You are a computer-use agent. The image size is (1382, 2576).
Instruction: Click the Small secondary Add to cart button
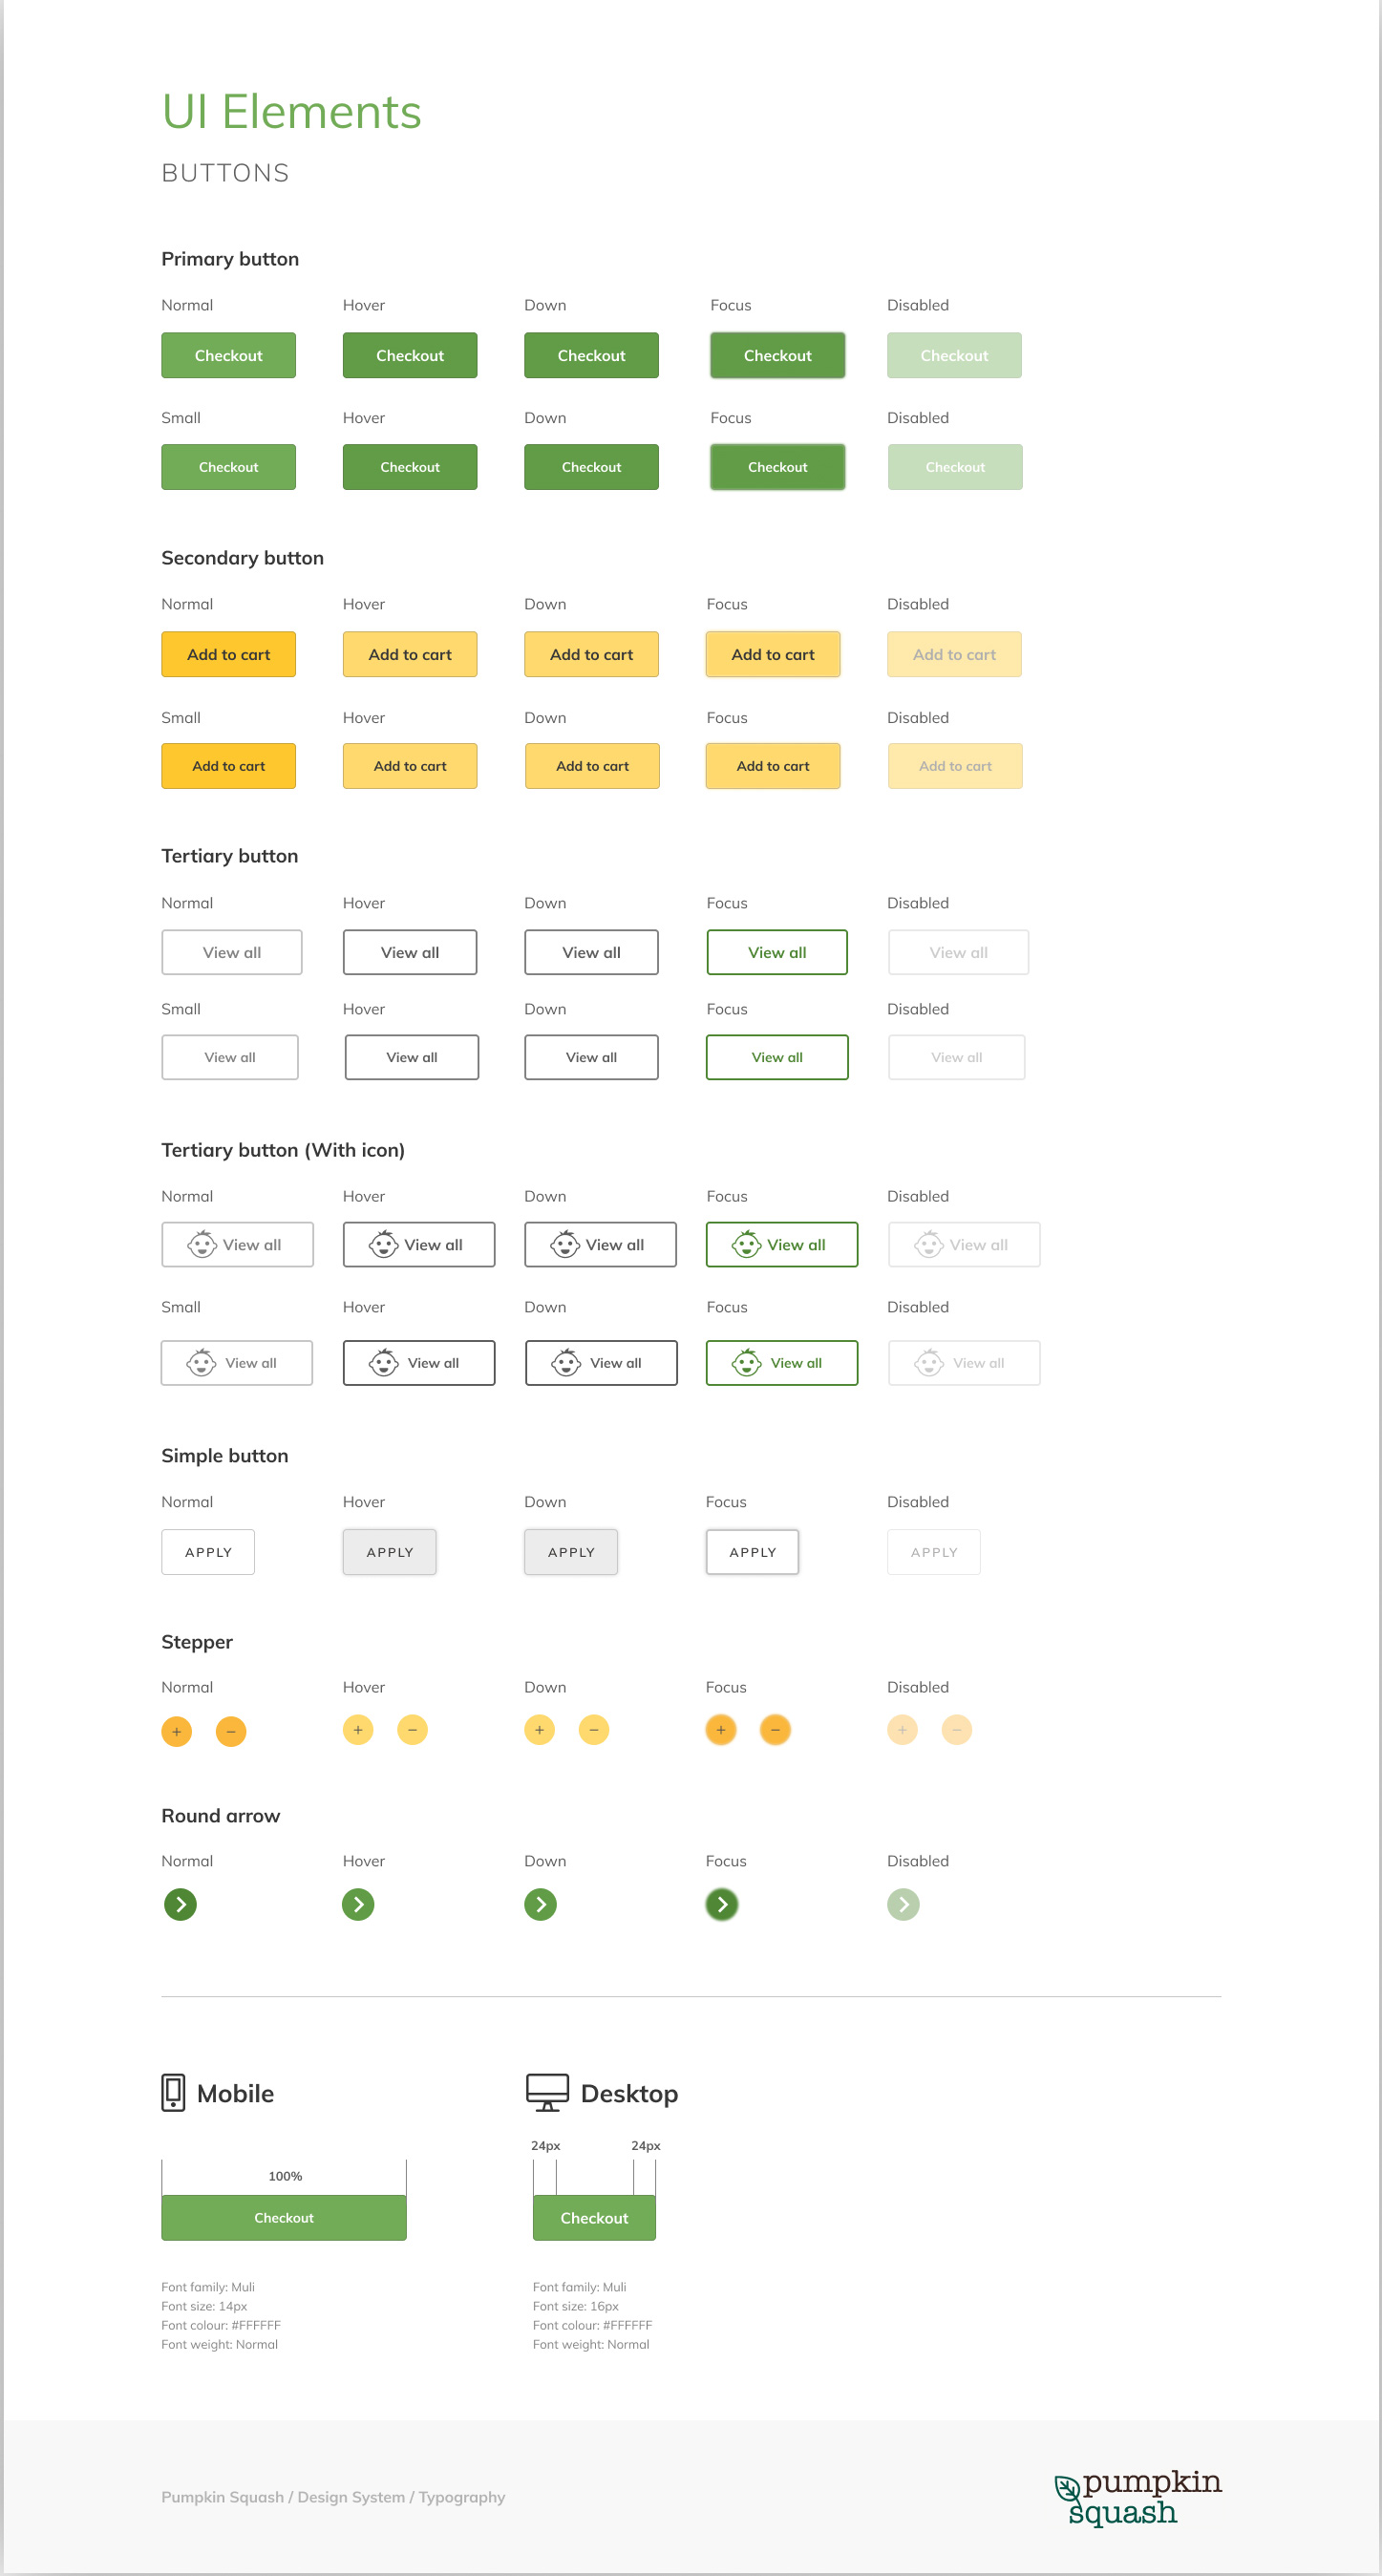(228, 766)
